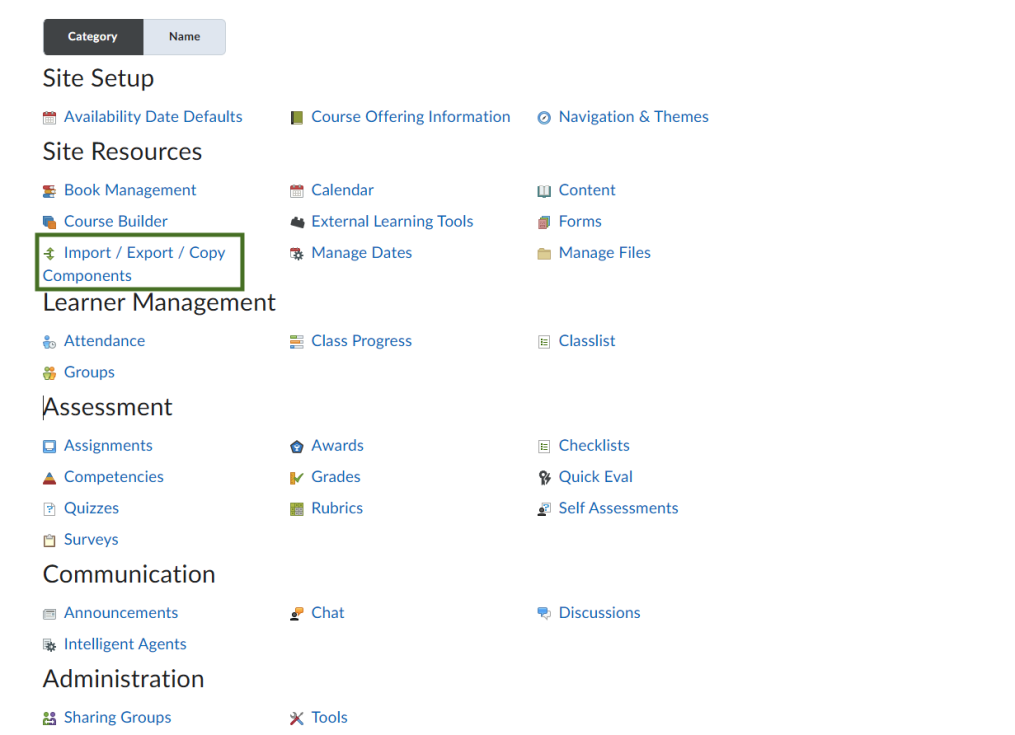Open the Checklists link
The height and width of the screenshot is (735, 1015).
pyautogui.click(x=594, y=446)
